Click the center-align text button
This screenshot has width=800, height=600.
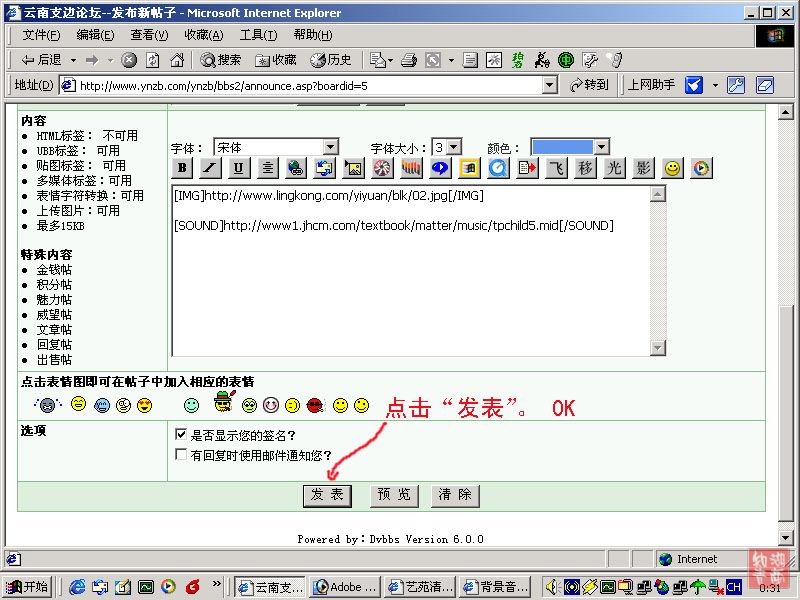click(x=267, y=168)
